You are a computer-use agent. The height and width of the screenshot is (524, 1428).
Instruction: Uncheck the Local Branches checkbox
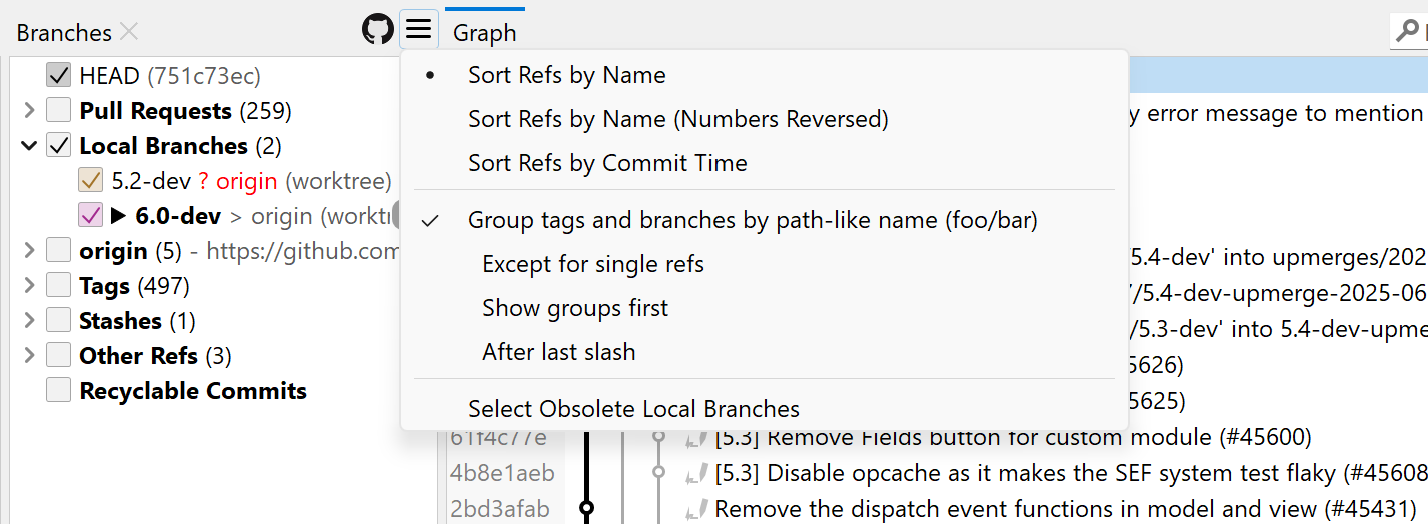58,145
